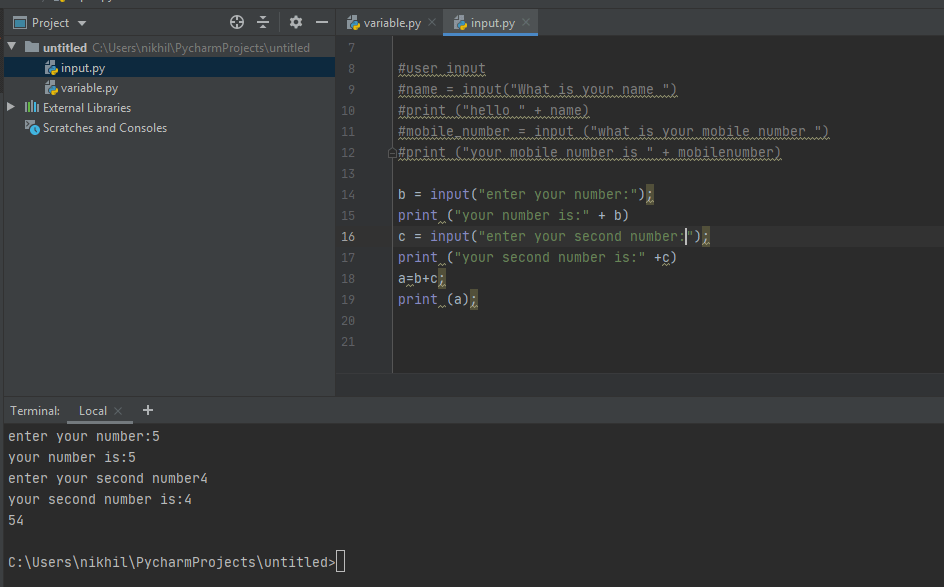Expand the External Libraries node
Screen dimensions: 944x587
[x=11, y=107]
